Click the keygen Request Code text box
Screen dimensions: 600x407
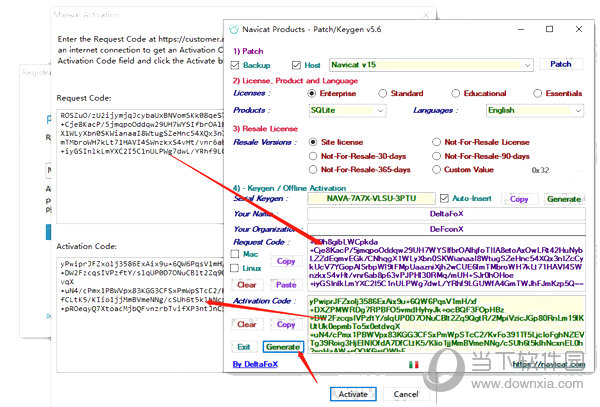(446, 263)
